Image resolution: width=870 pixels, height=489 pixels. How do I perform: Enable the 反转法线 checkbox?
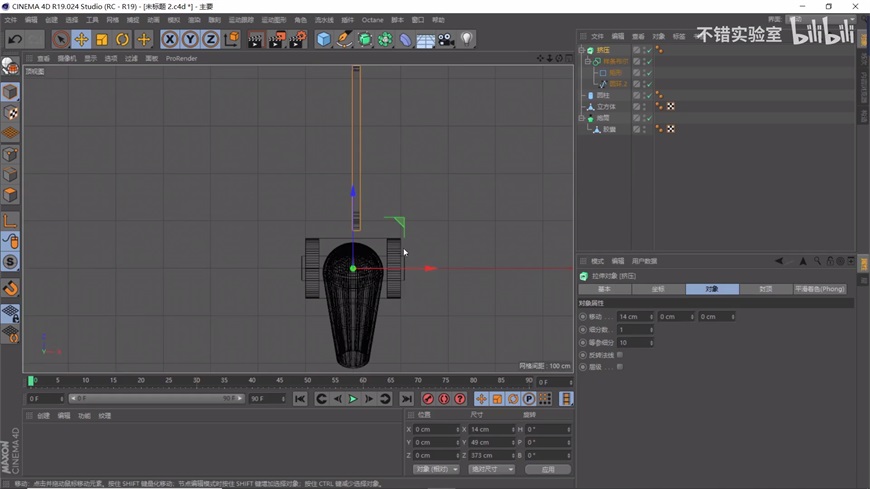point(620,355)
